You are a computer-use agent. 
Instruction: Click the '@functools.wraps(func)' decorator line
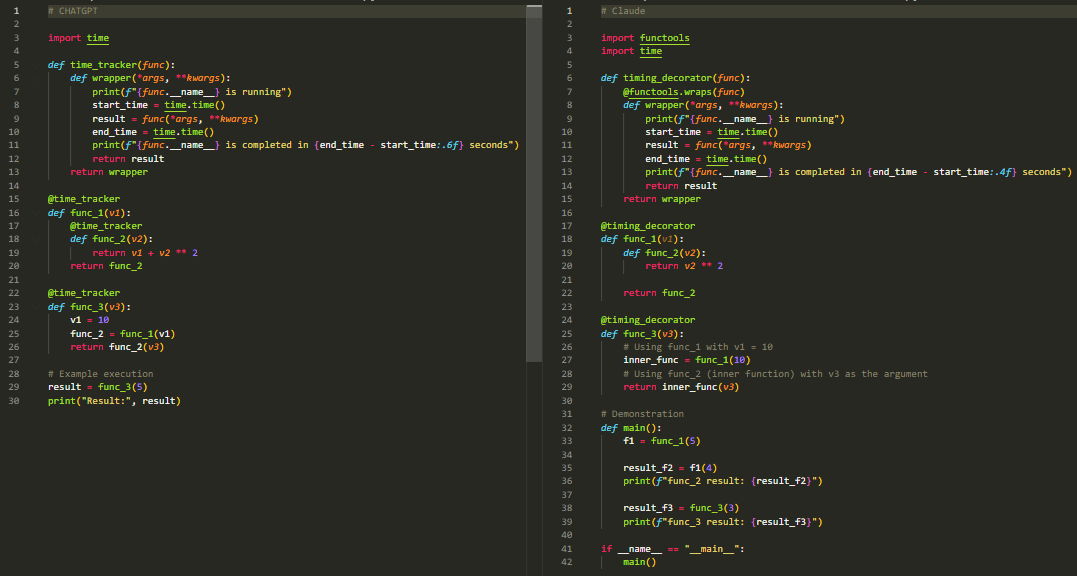pyautogui.click(x=683, y=91)
